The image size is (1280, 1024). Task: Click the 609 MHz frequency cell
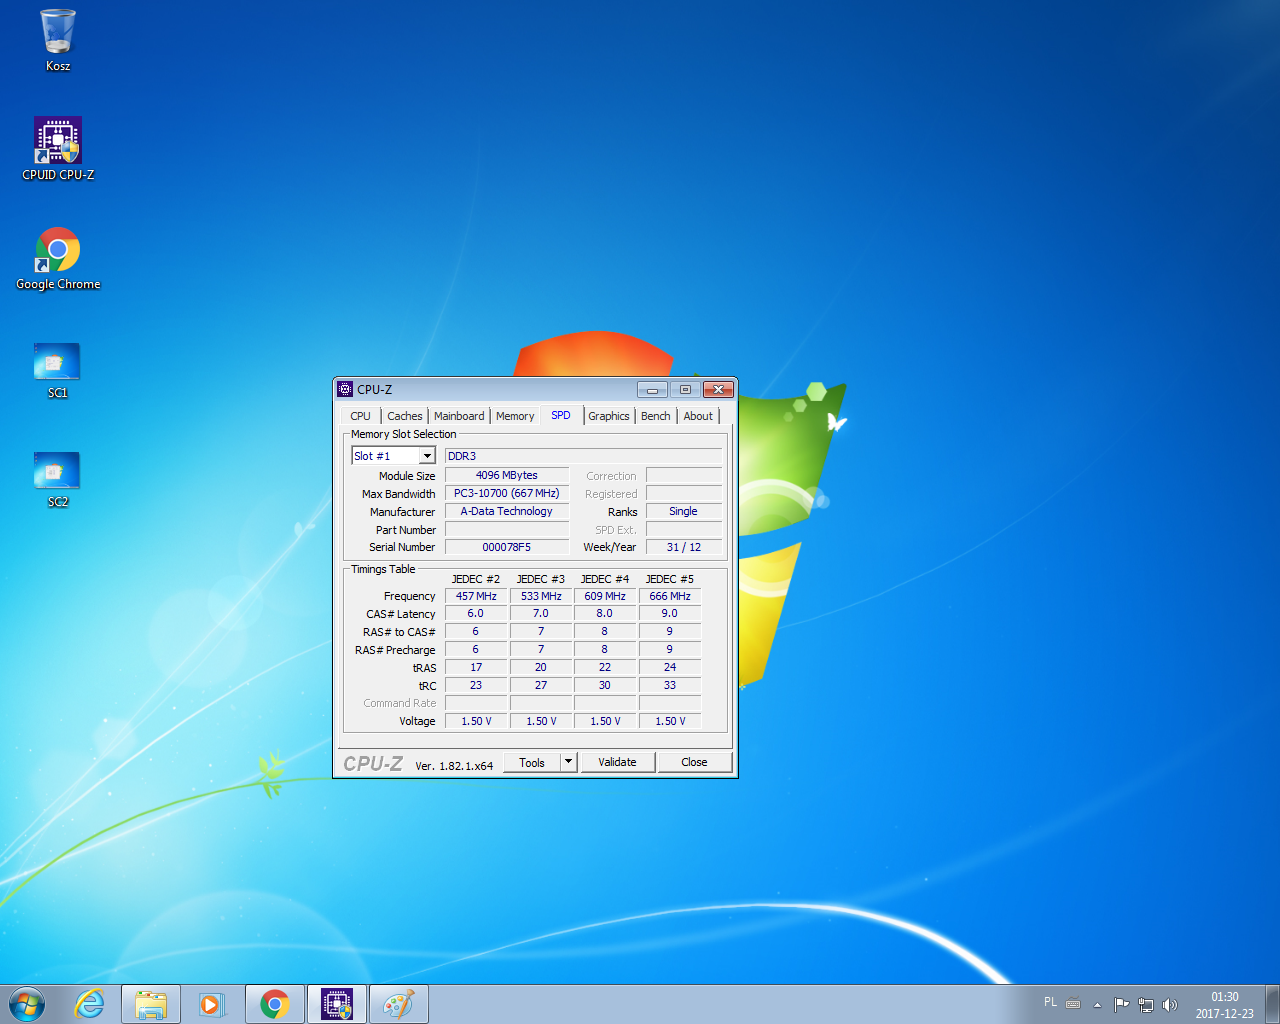click(x=605, y=596)
